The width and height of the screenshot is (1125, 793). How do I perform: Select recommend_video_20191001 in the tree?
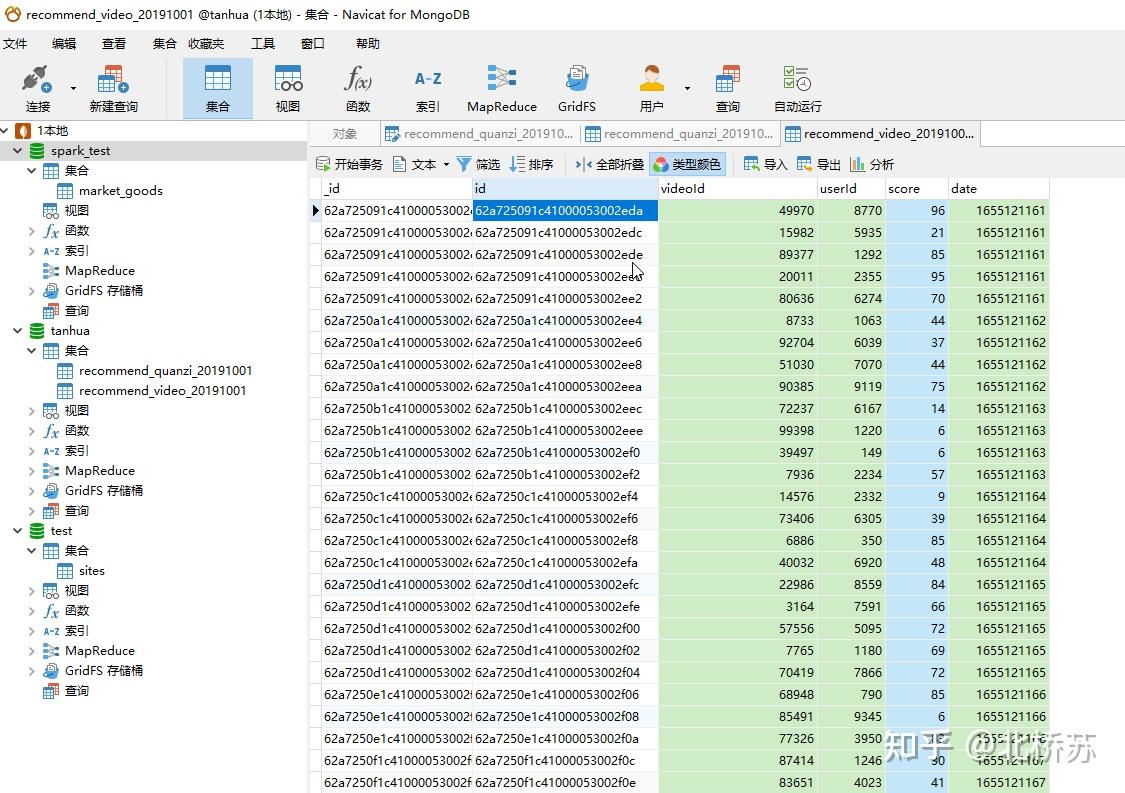point(162,391)
